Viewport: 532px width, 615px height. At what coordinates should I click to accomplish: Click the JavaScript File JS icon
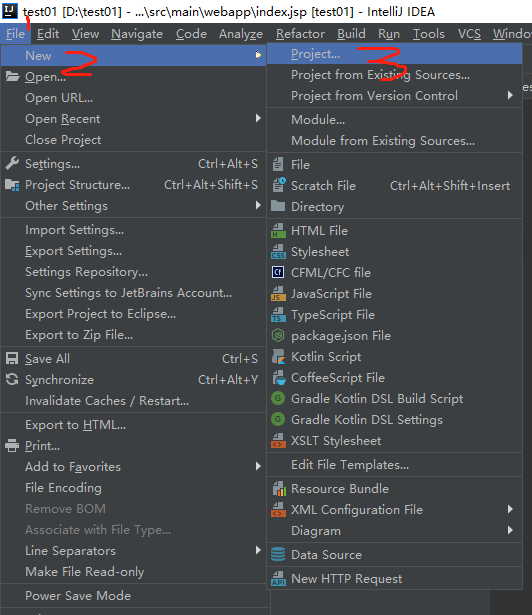click(x=278, y=293)
